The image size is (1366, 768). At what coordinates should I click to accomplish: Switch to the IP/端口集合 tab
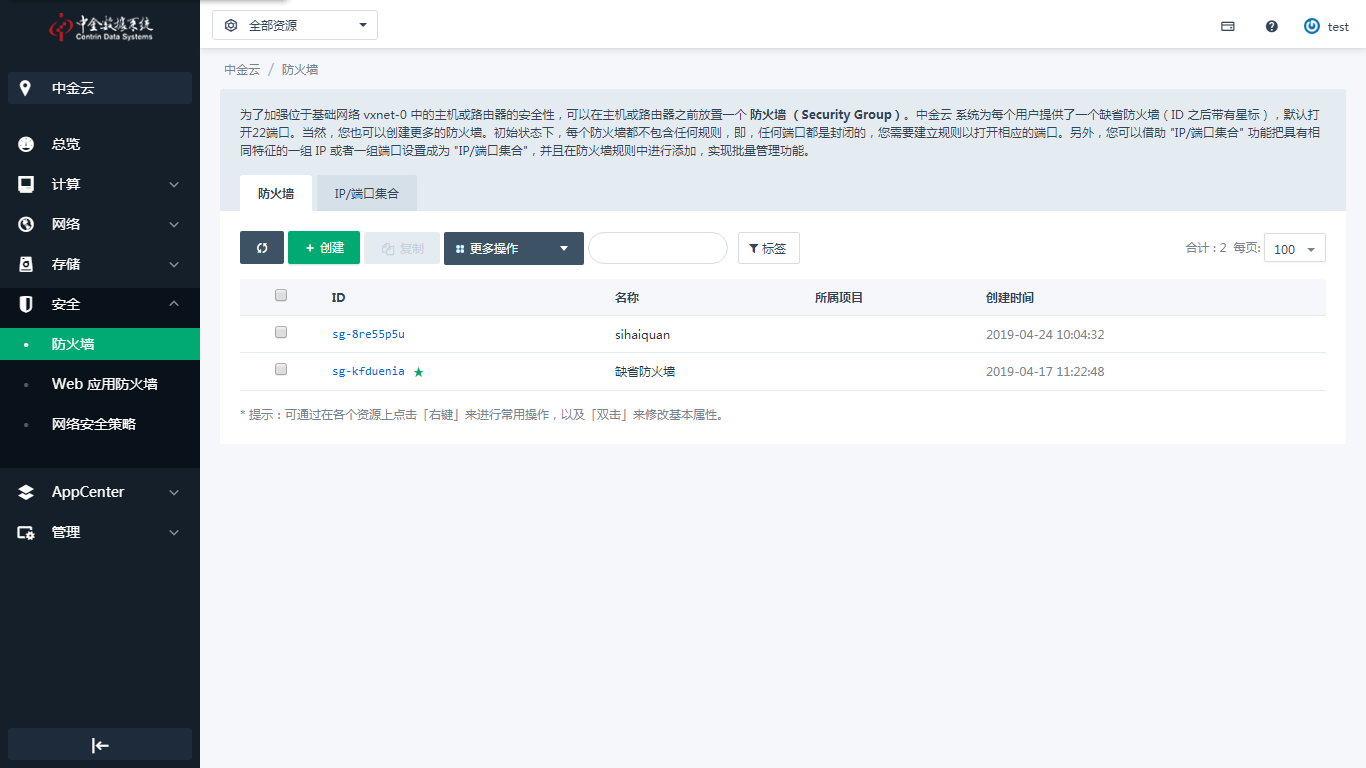[x=367, y=193]
